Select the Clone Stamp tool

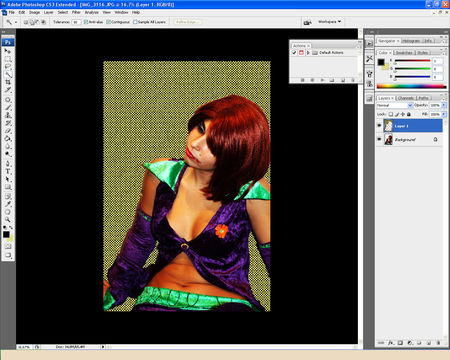coord(8,115)
